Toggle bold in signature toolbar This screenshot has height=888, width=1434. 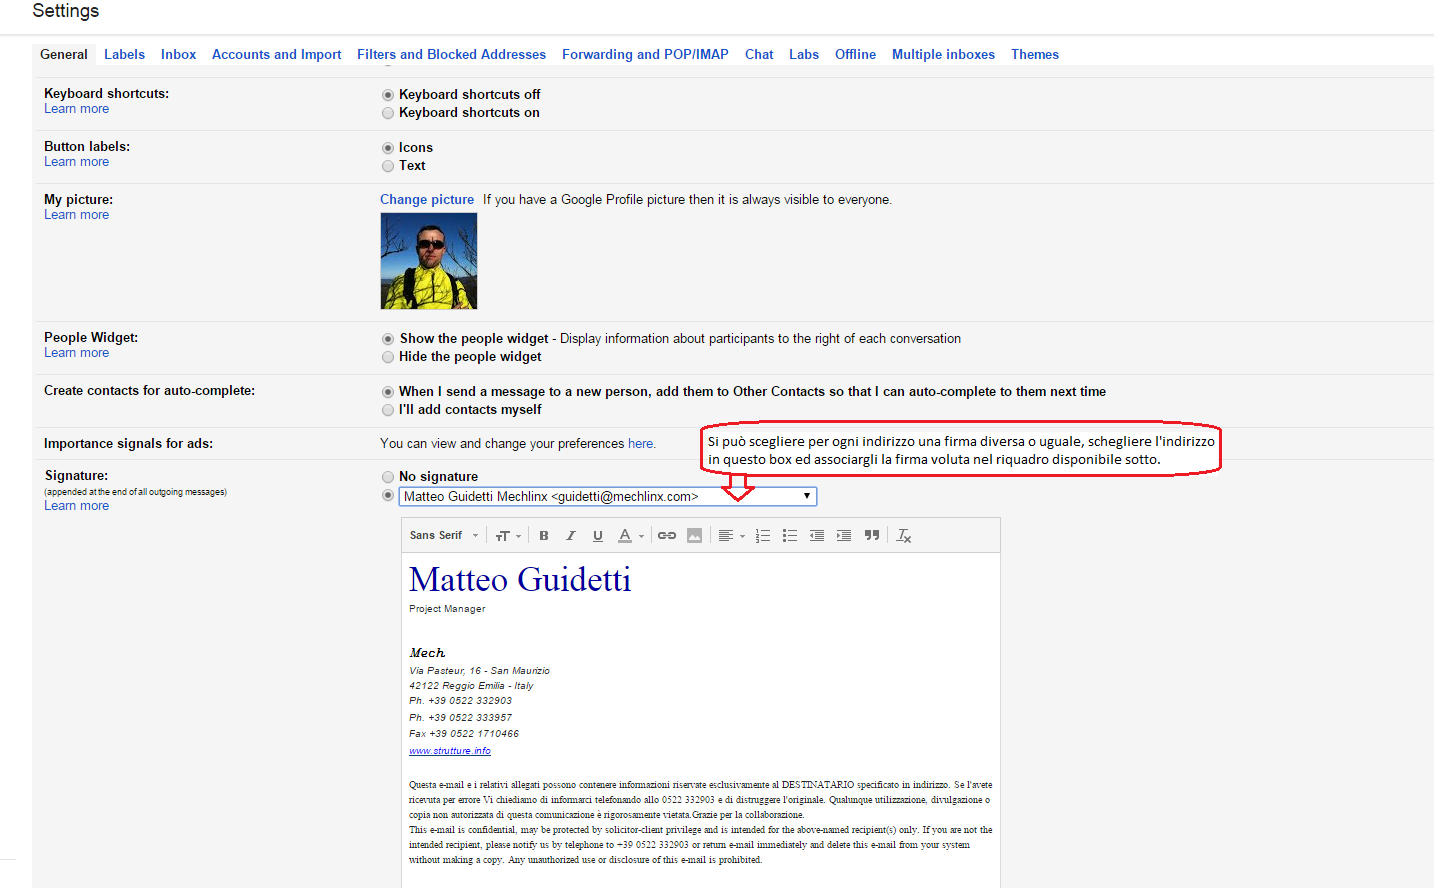coord(544,536)
